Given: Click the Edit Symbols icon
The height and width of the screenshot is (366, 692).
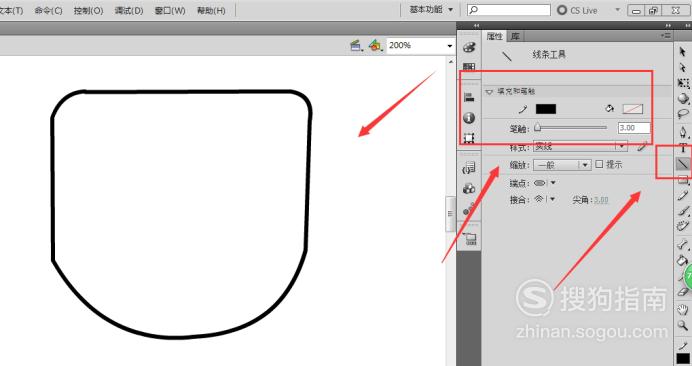Looking at the screenshot, I should [375, 45].
